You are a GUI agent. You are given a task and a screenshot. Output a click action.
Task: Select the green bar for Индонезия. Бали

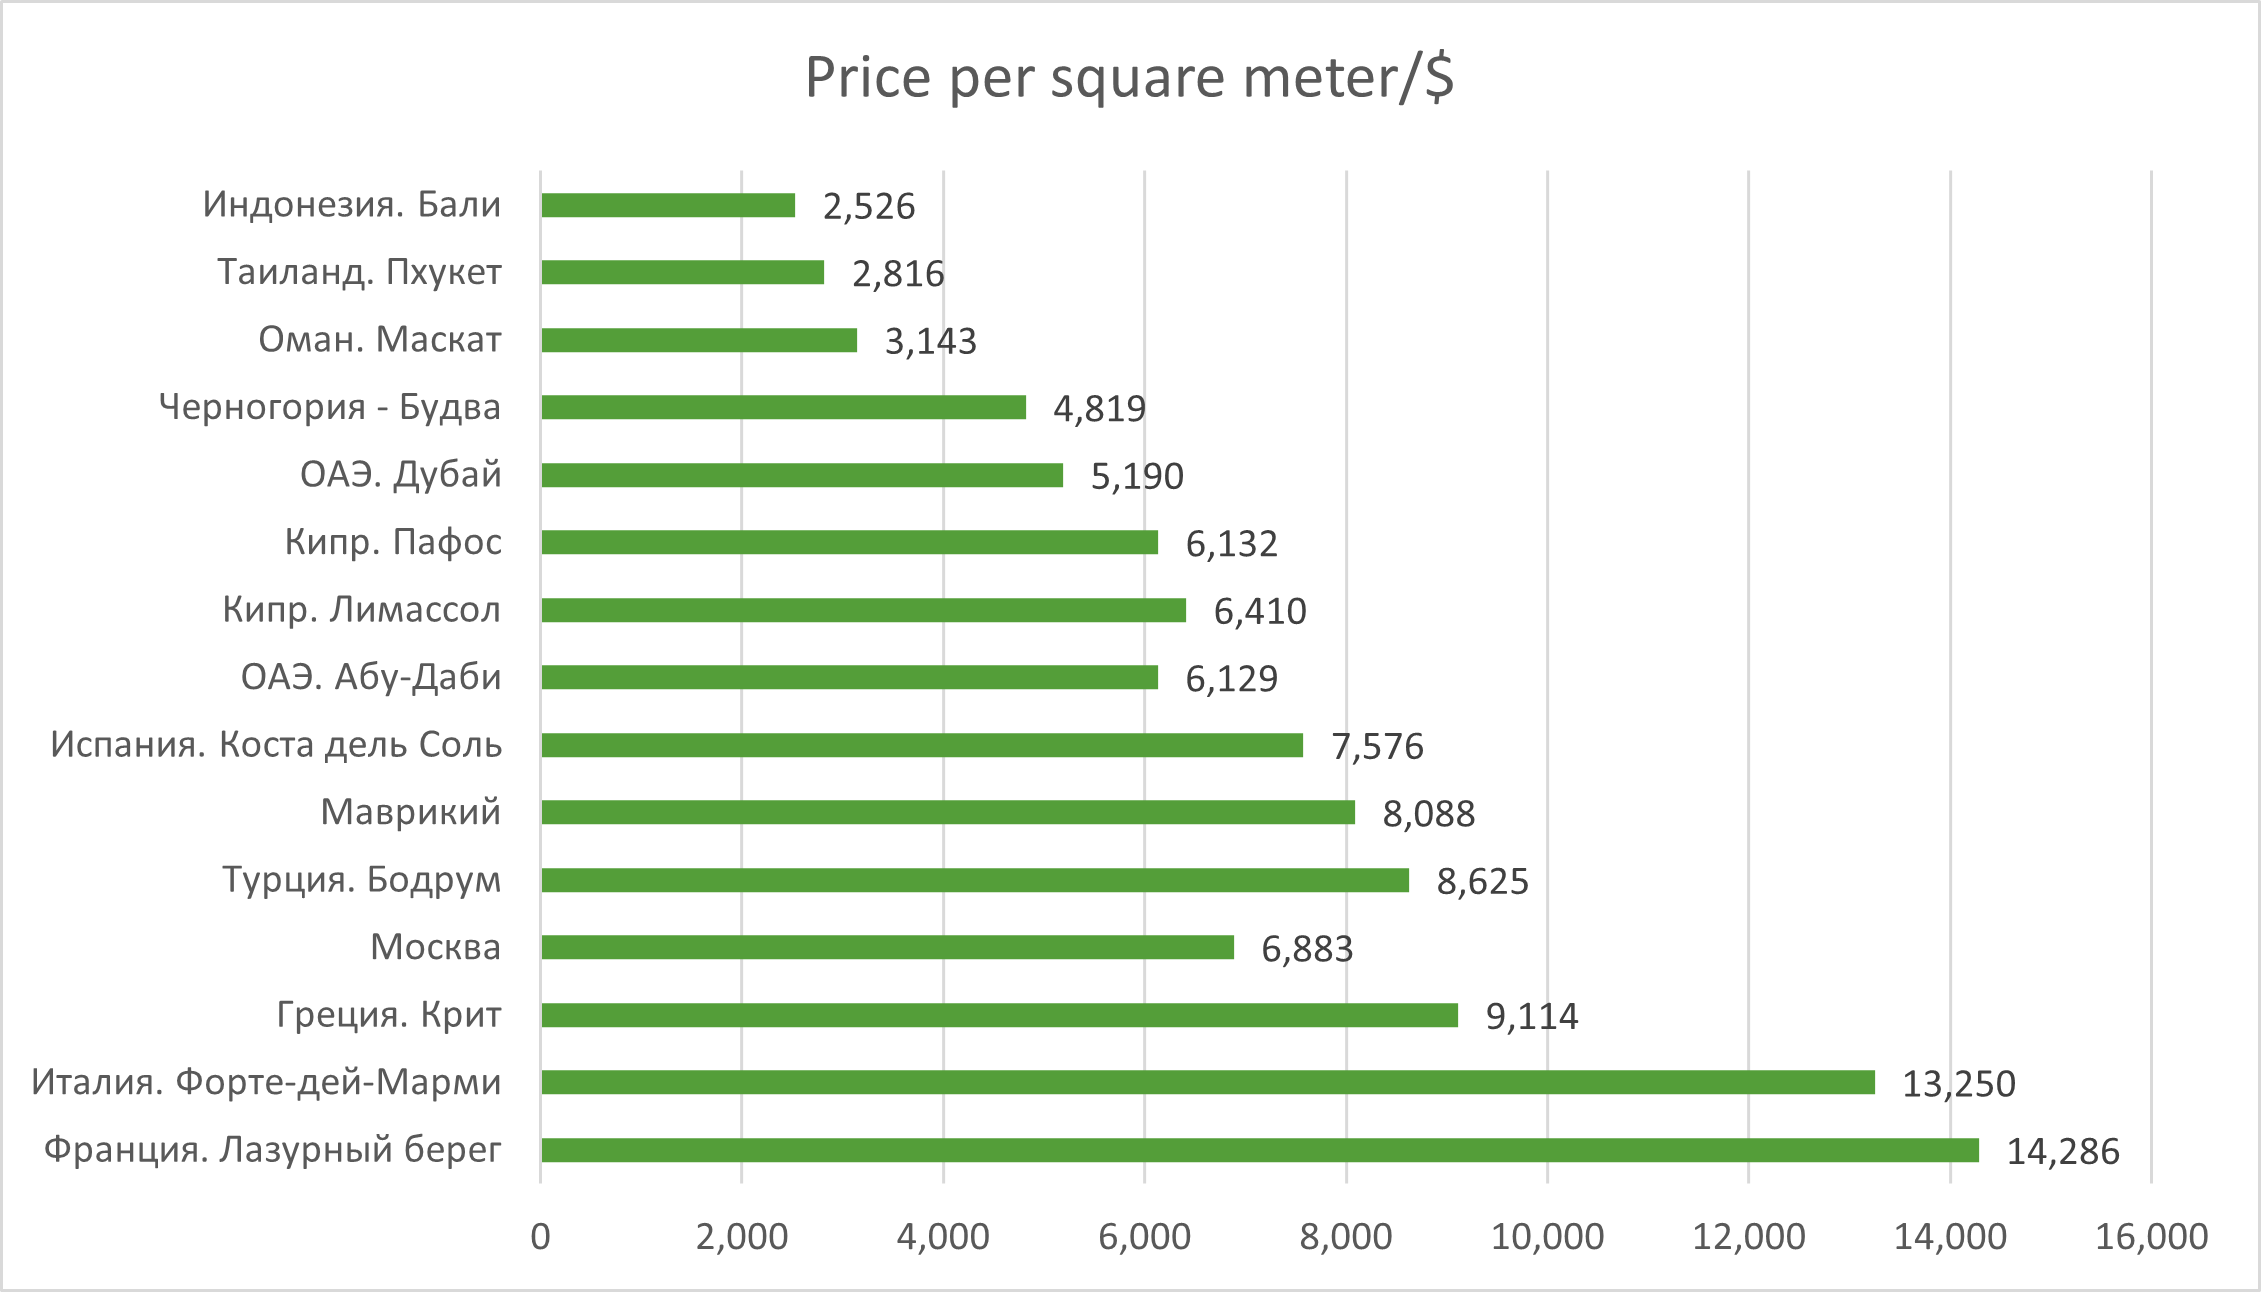tap(668, 205)
